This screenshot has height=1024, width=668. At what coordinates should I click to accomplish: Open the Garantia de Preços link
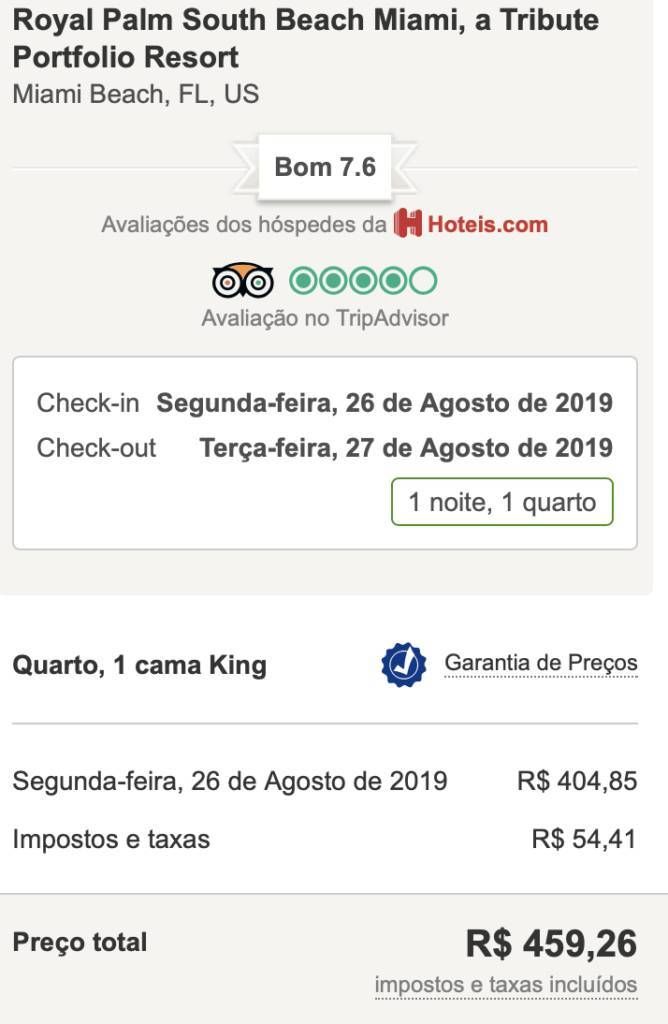[x=541, y=663]
